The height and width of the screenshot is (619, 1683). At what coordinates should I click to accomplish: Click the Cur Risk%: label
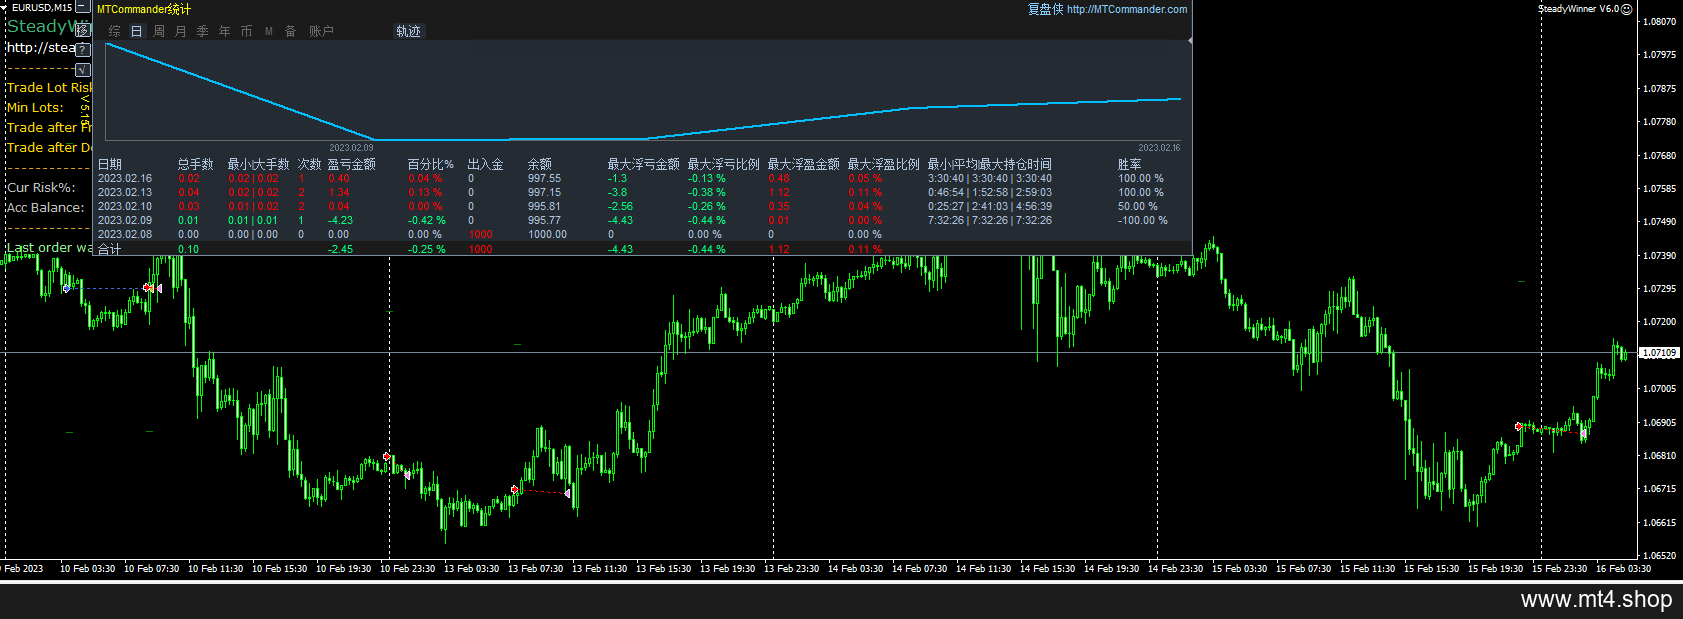pyautogui.click(x=41, y=187)
